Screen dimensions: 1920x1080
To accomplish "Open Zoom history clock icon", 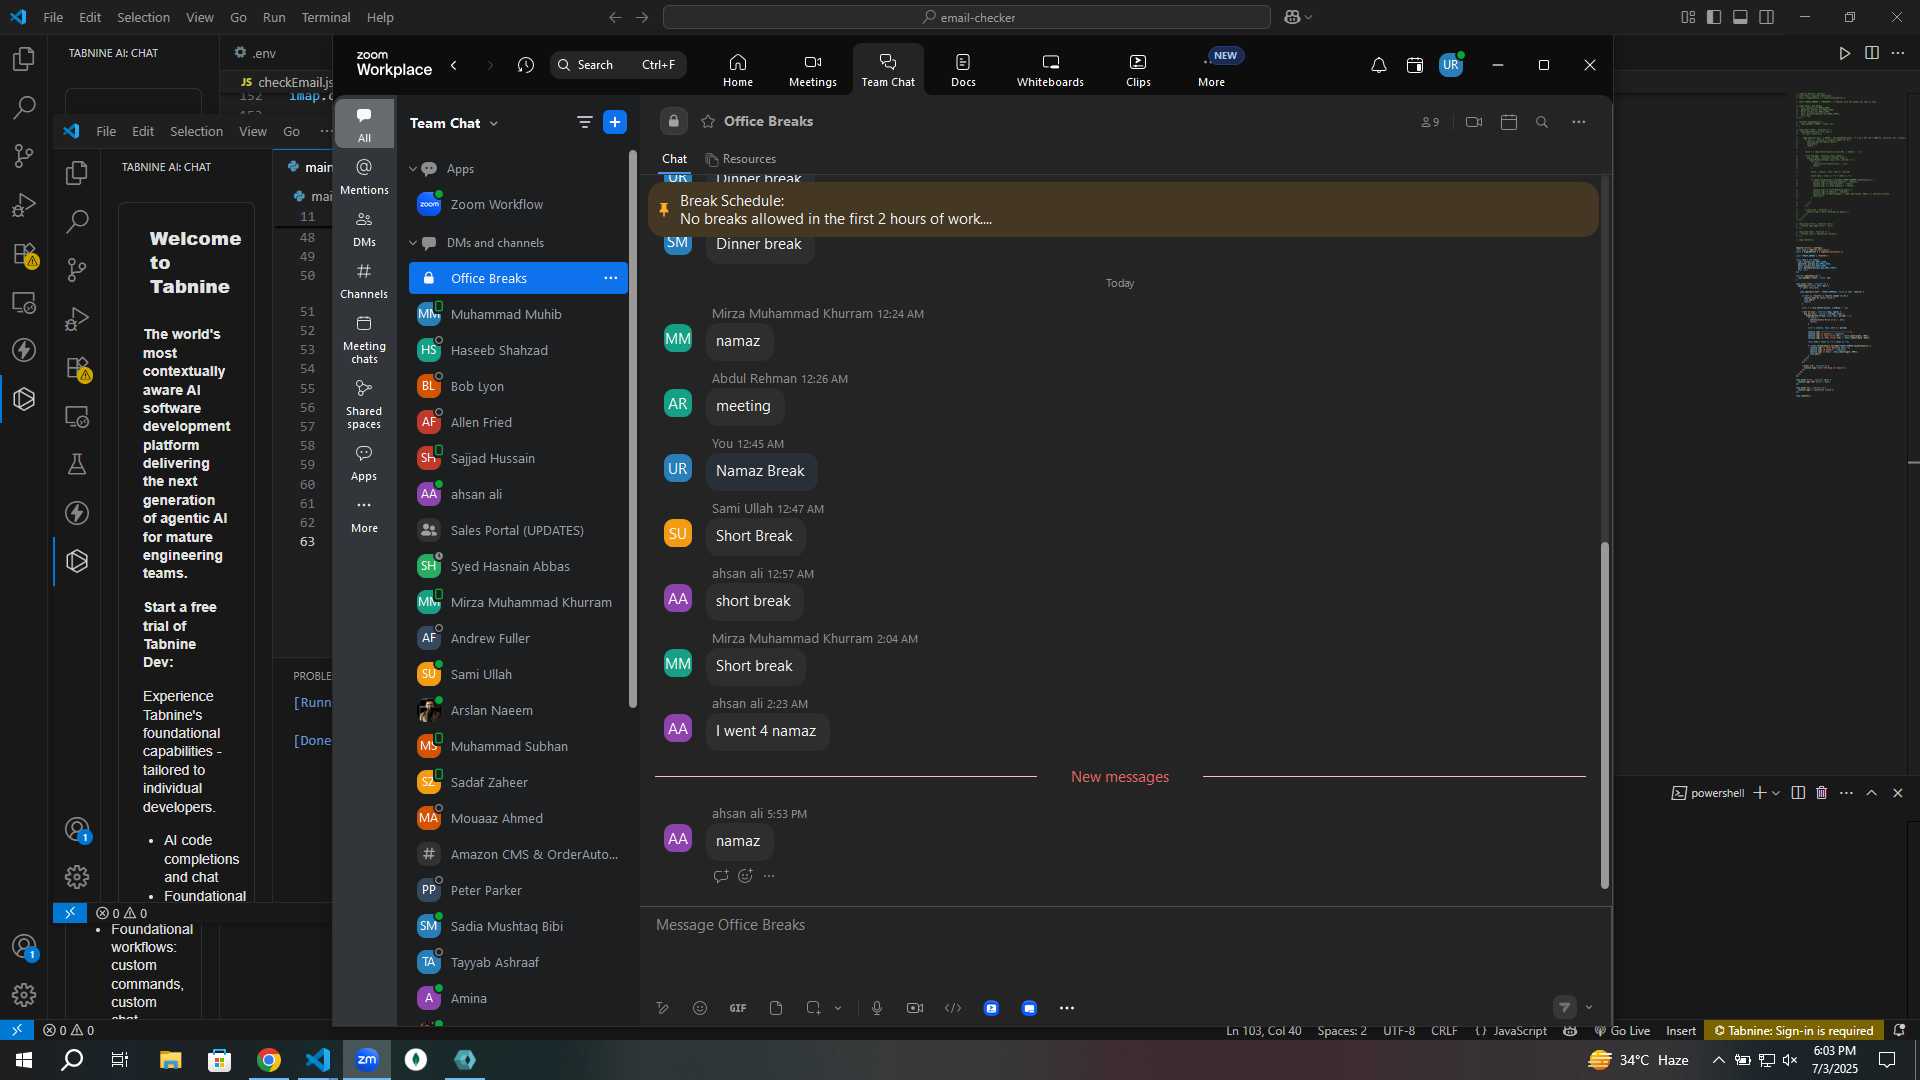I will [526, 65].
